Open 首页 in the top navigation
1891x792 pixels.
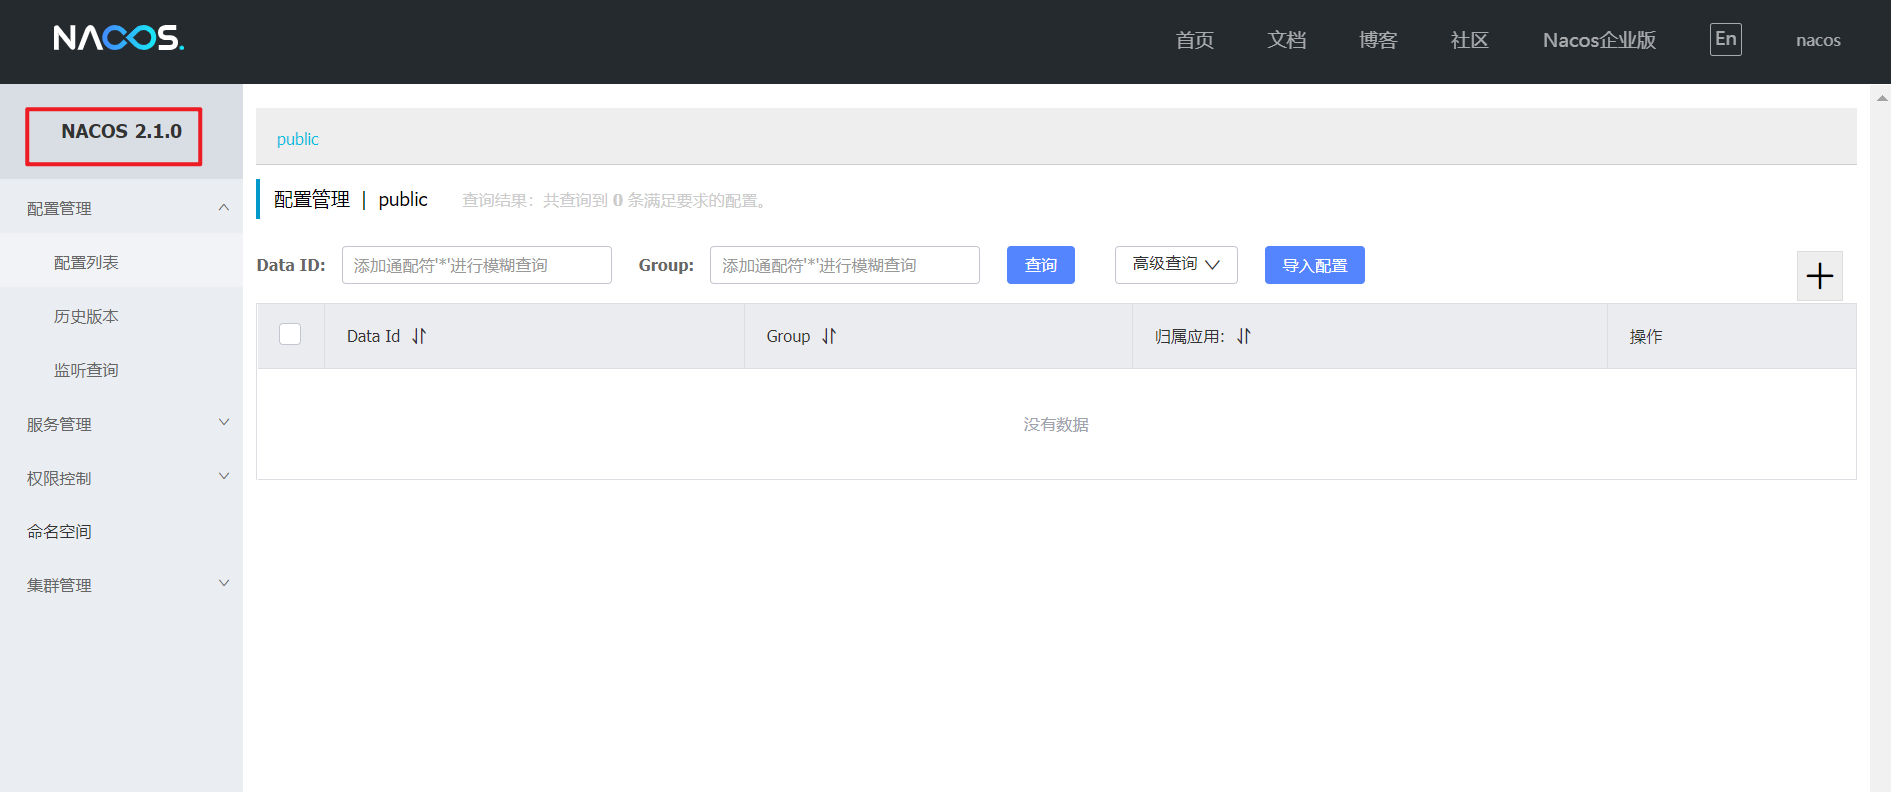click(1195, 40)
